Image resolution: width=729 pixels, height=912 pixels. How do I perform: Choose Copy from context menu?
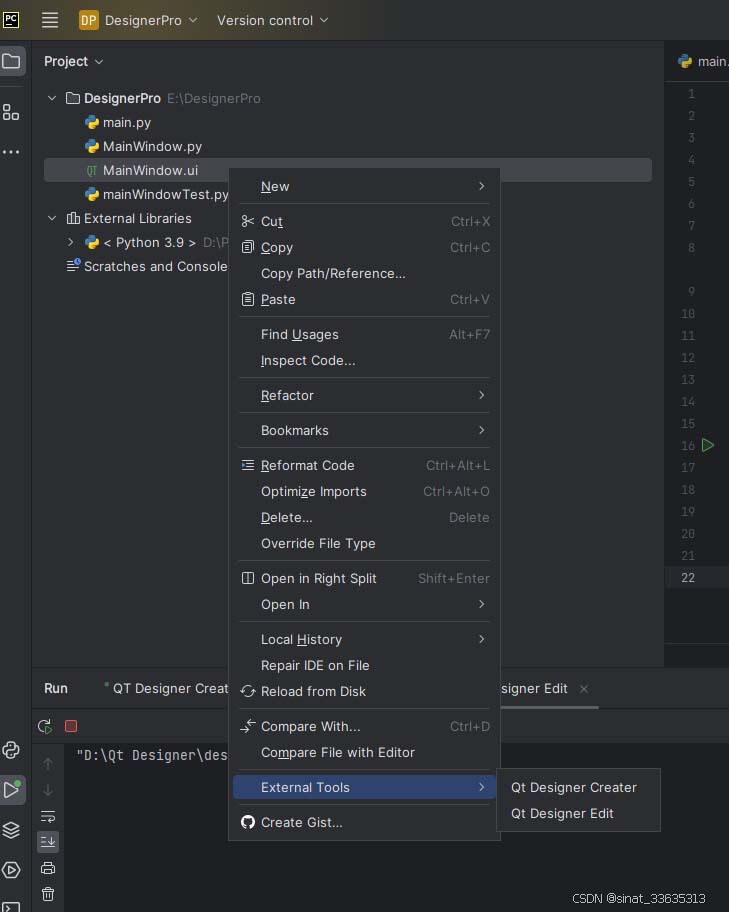(364, 247)
